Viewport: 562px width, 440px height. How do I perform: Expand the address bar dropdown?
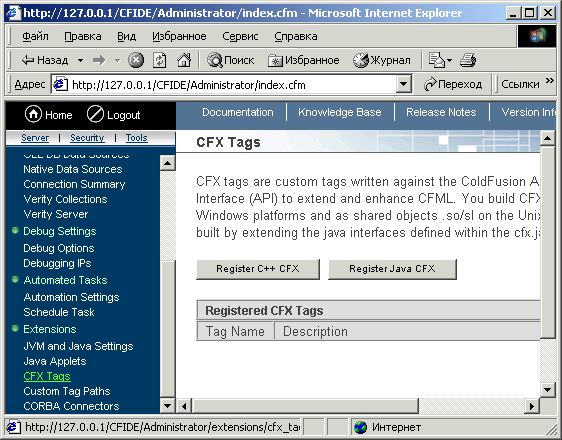click(404, 85)
